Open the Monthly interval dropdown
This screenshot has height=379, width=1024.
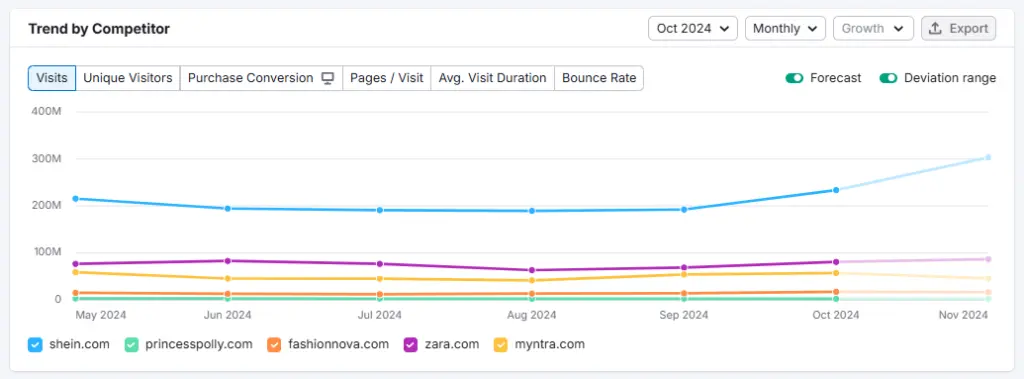click(785, 28)
